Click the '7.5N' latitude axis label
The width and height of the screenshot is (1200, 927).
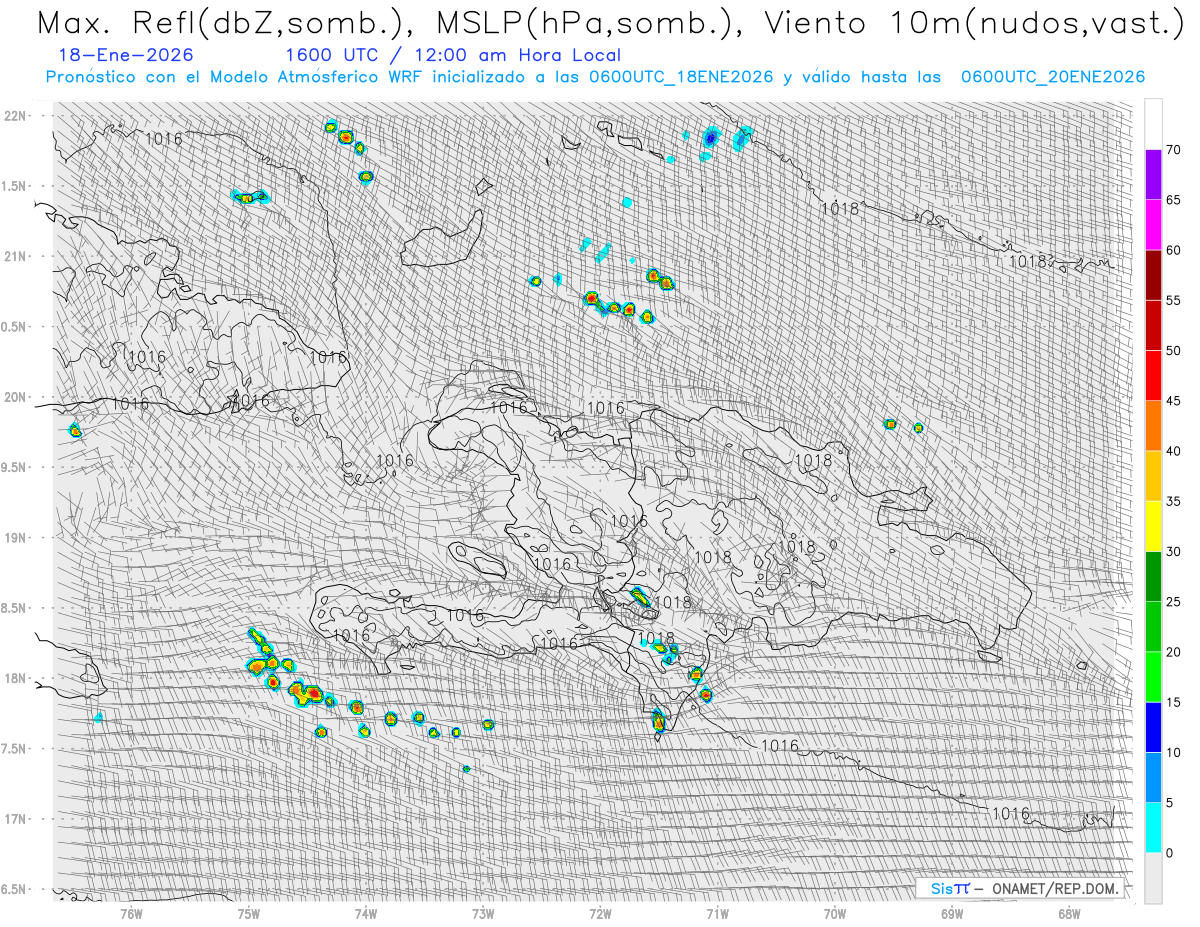click(14, 748)
